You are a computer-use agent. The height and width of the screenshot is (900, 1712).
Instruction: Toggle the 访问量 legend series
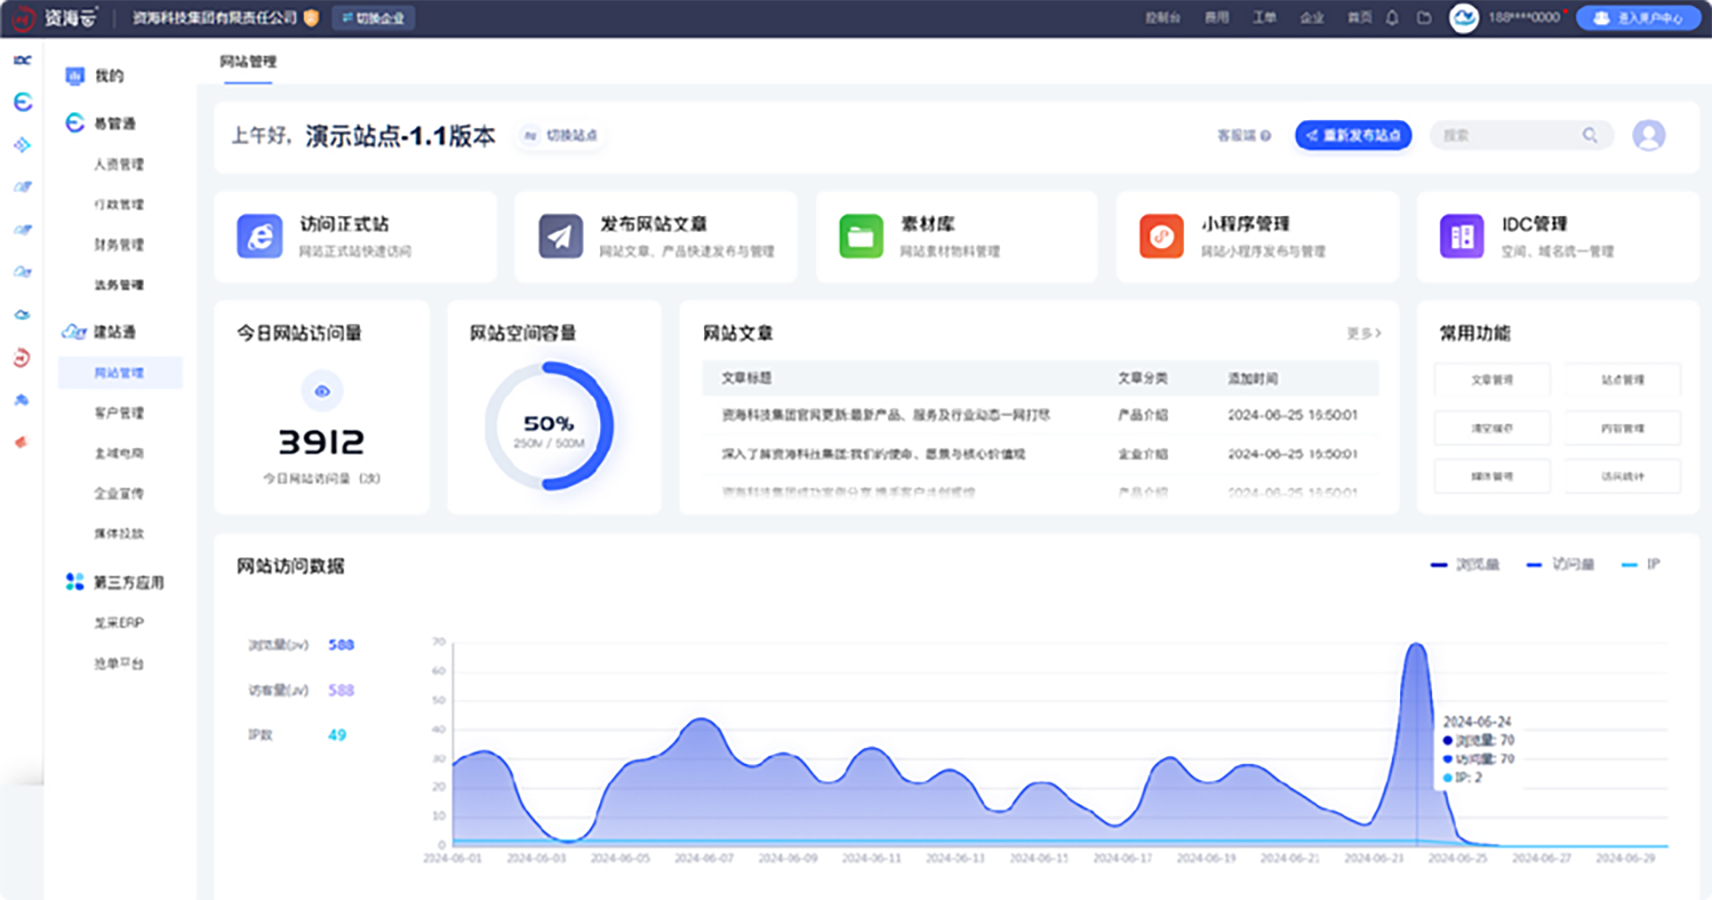[x=1560, y=565]
